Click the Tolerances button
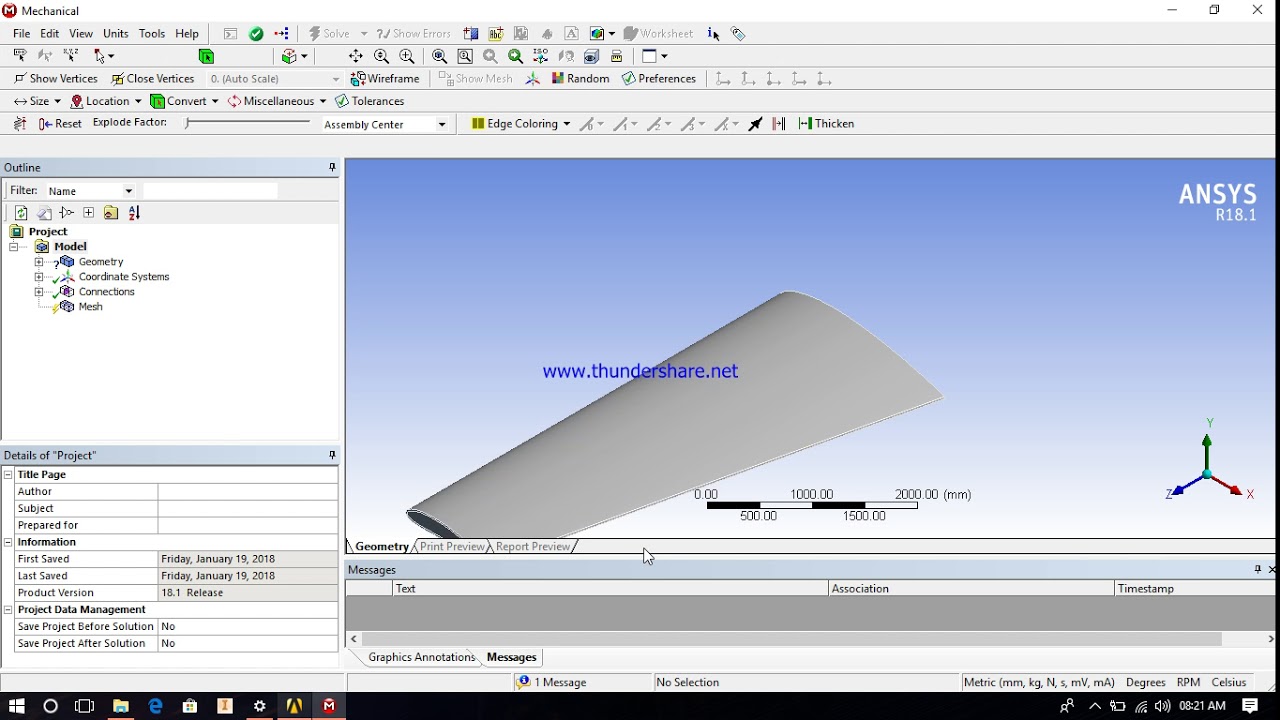1280x720 pixels. [370, 101]
